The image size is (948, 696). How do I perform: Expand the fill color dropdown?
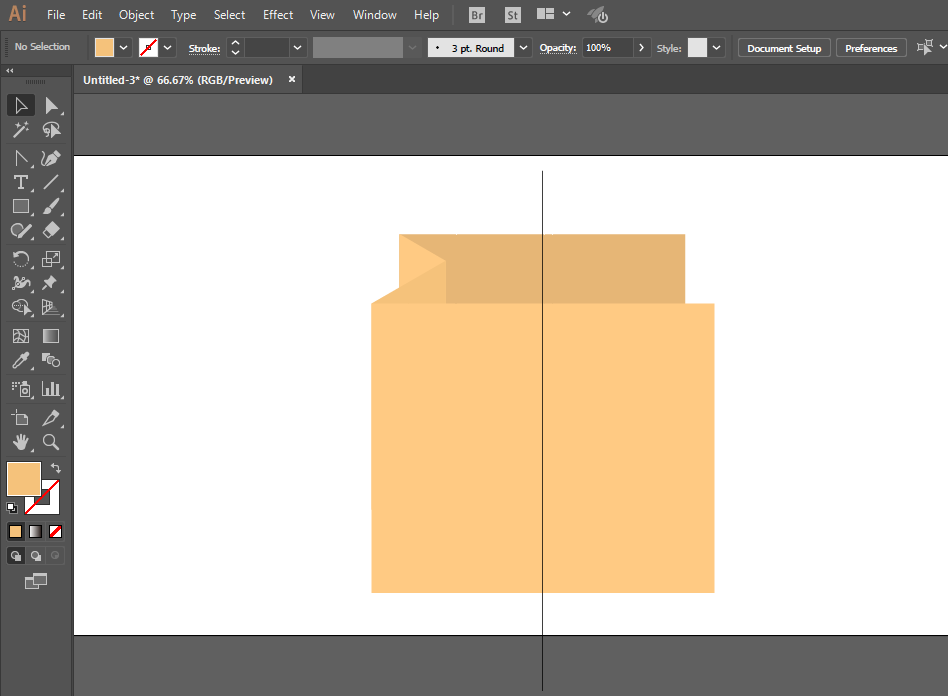[123, 48]
